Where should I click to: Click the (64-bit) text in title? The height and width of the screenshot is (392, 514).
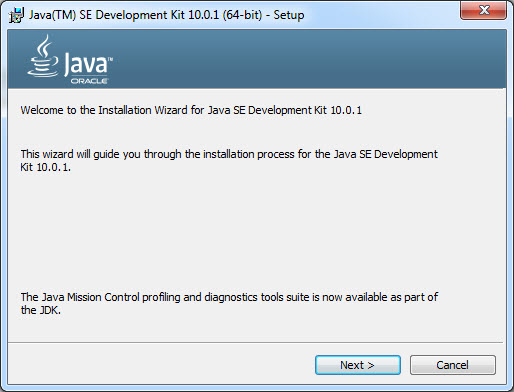click(242, 15)
